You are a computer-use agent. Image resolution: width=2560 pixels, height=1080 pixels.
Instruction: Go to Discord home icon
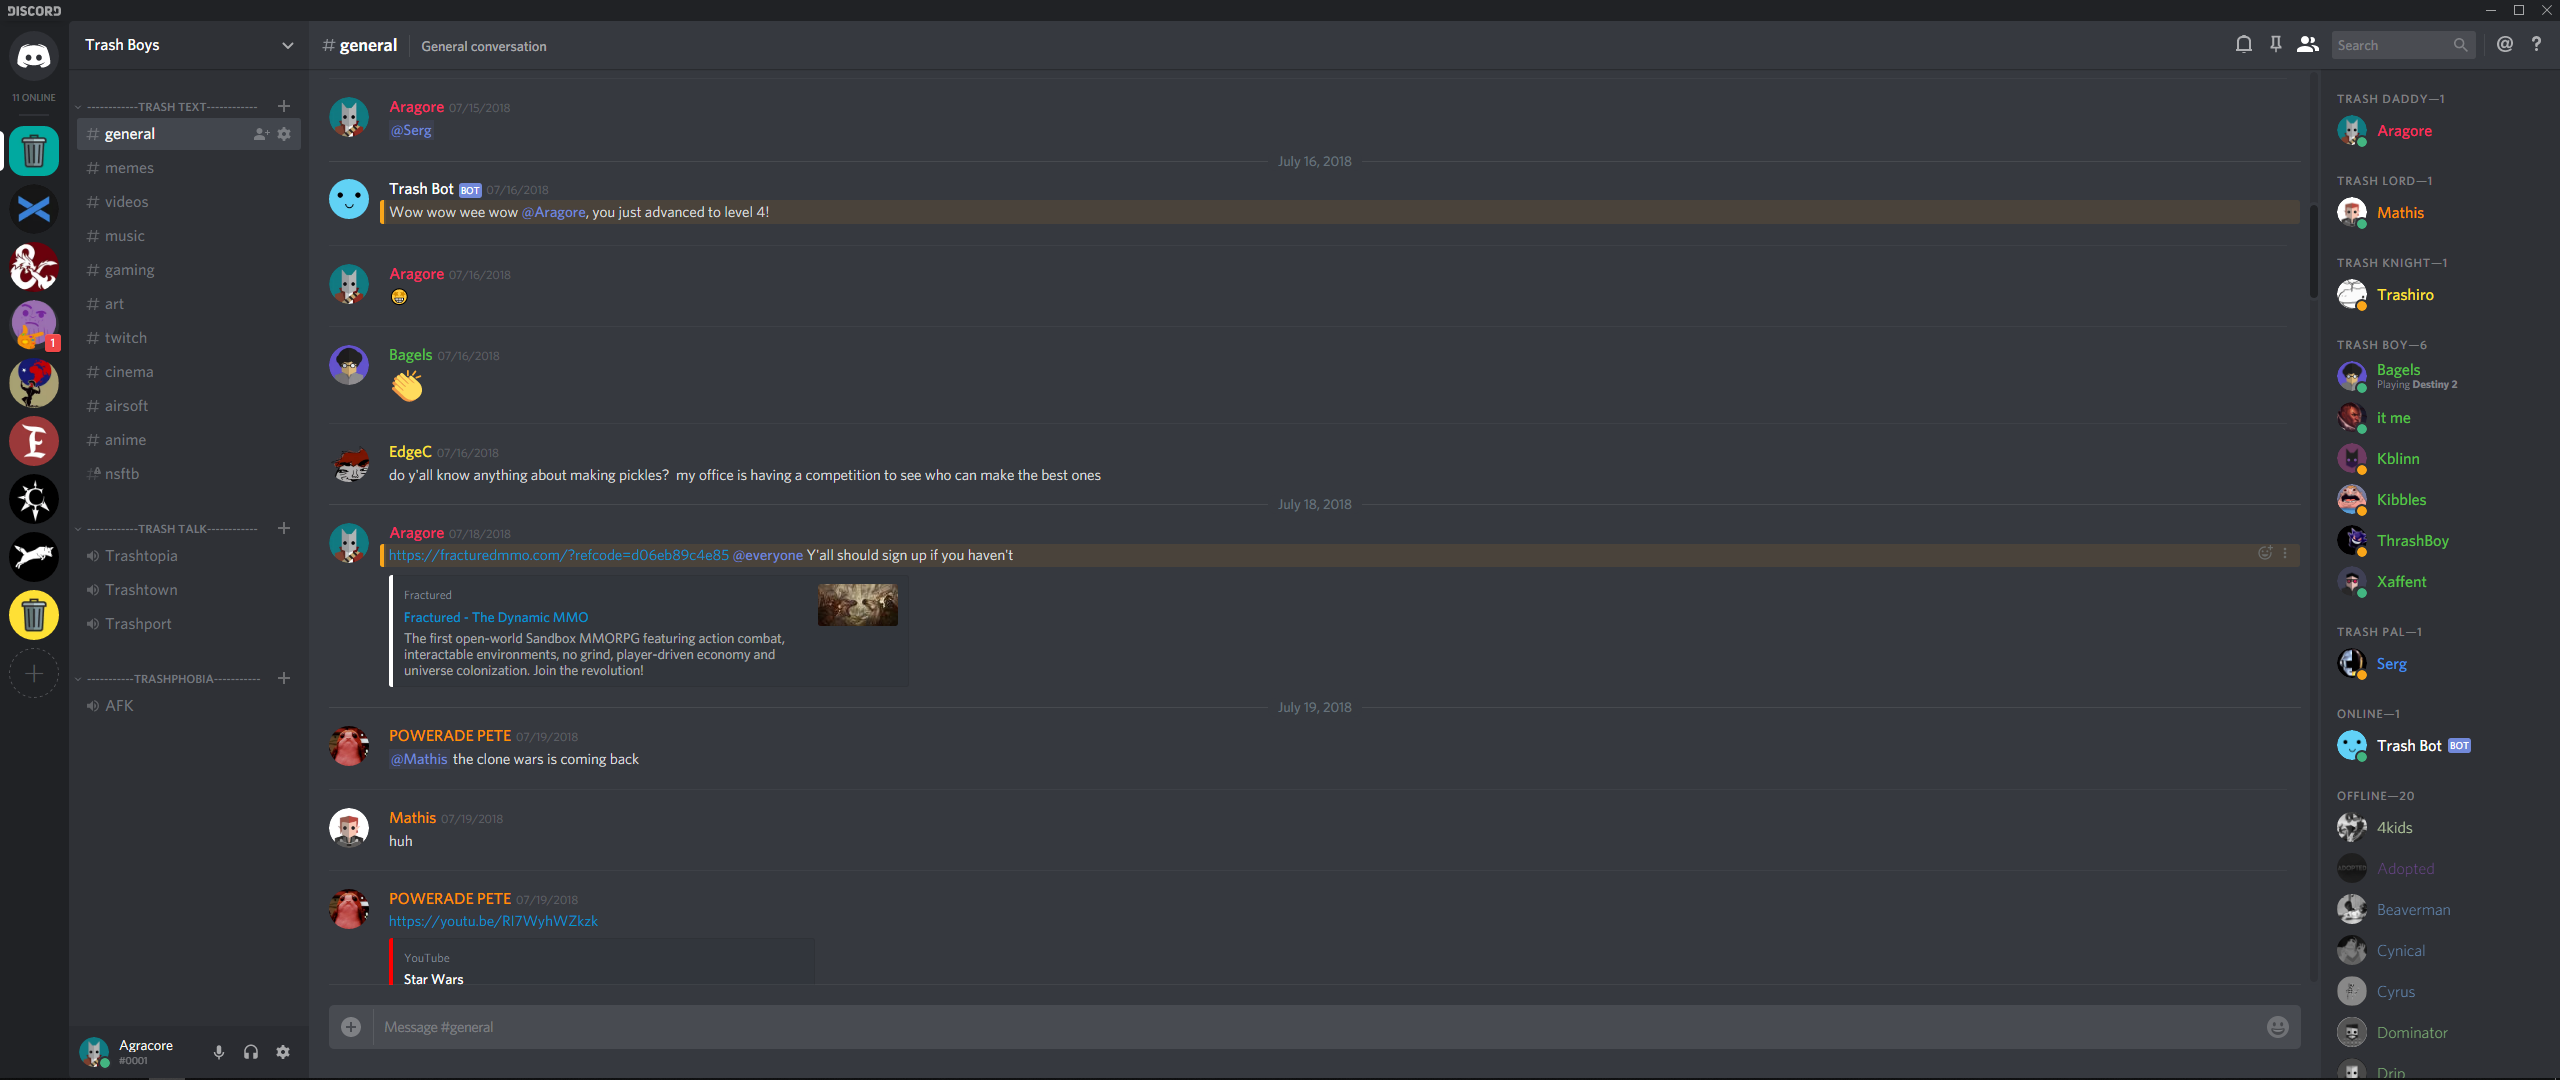34,56
